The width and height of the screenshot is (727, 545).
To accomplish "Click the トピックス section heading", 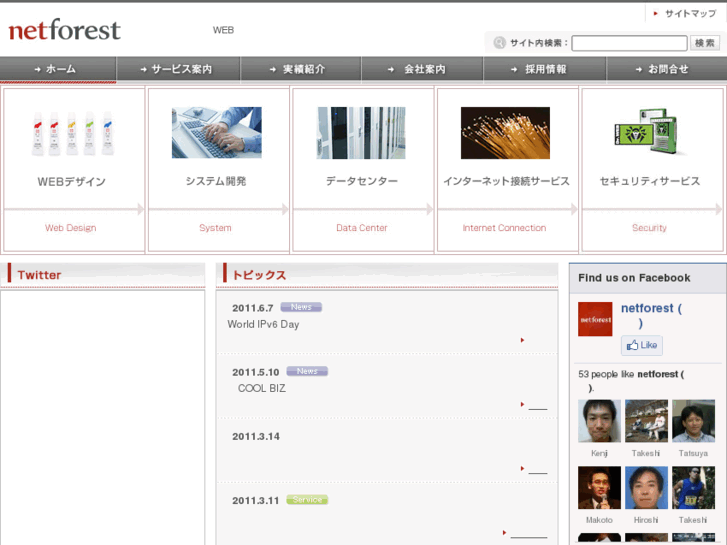I will point(259,275).
